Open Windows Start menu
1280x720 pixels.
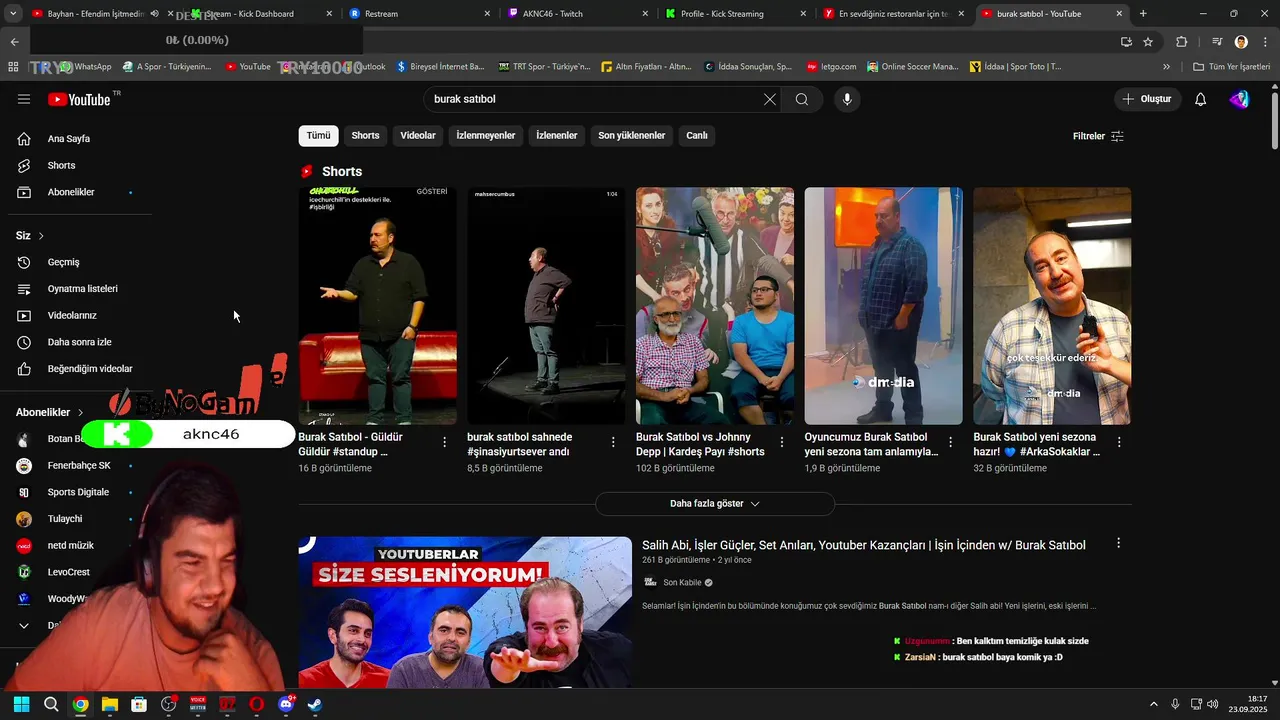tap(21, 704)
